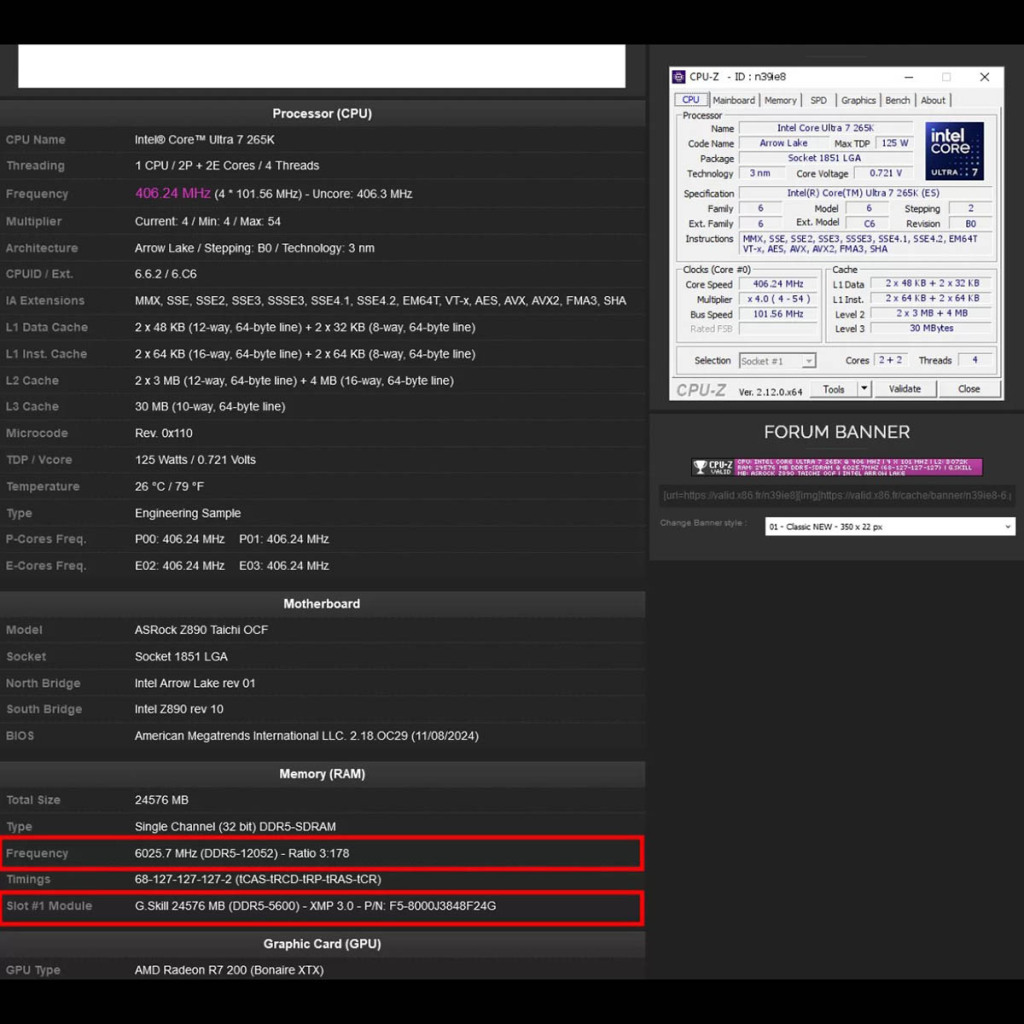Click the Slot #1 Module G.Skill value
The image size is (1024, 1024).
315,906
